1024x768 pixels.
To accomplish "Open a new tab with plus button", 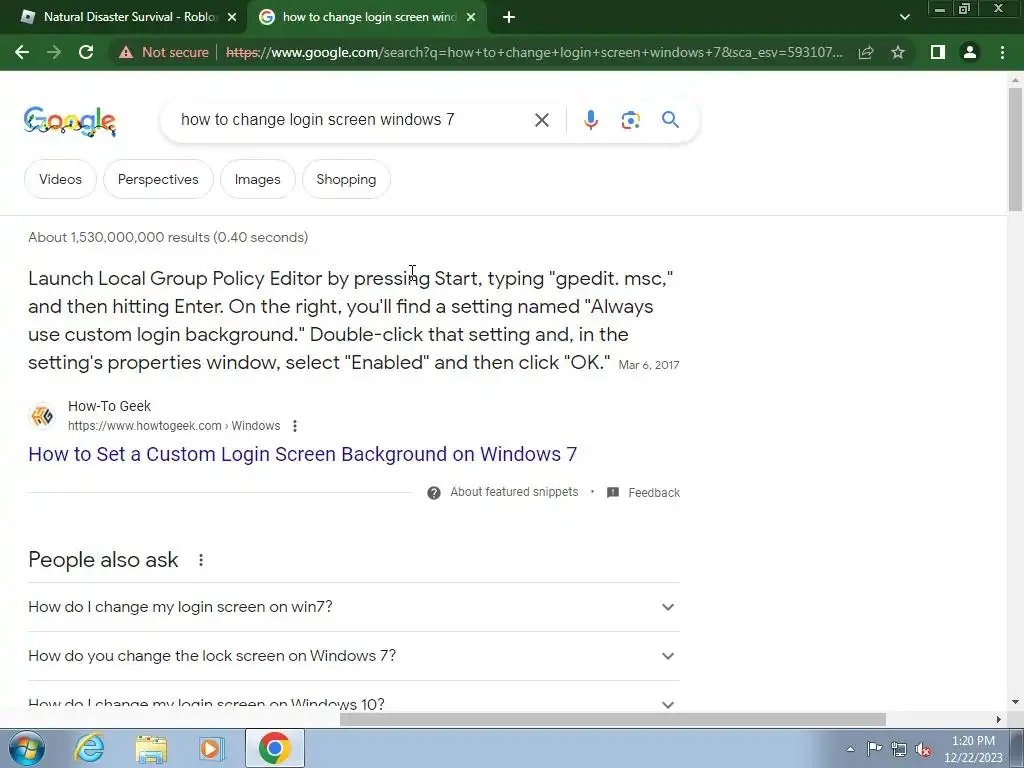I will [509, 17].
